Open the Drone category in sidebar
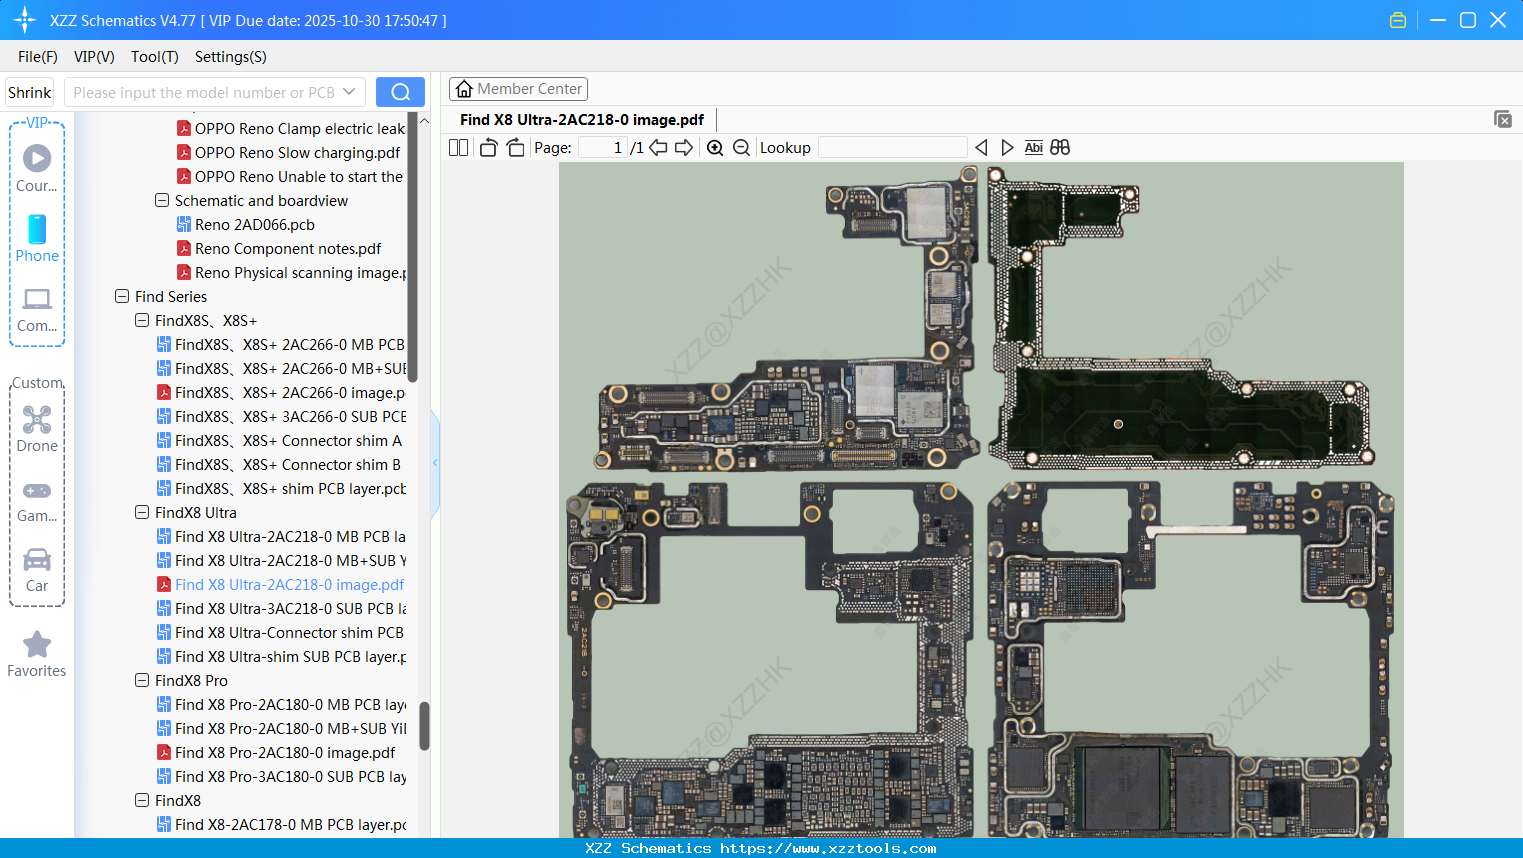The image size is (1523, 858). tap(37, 428)
